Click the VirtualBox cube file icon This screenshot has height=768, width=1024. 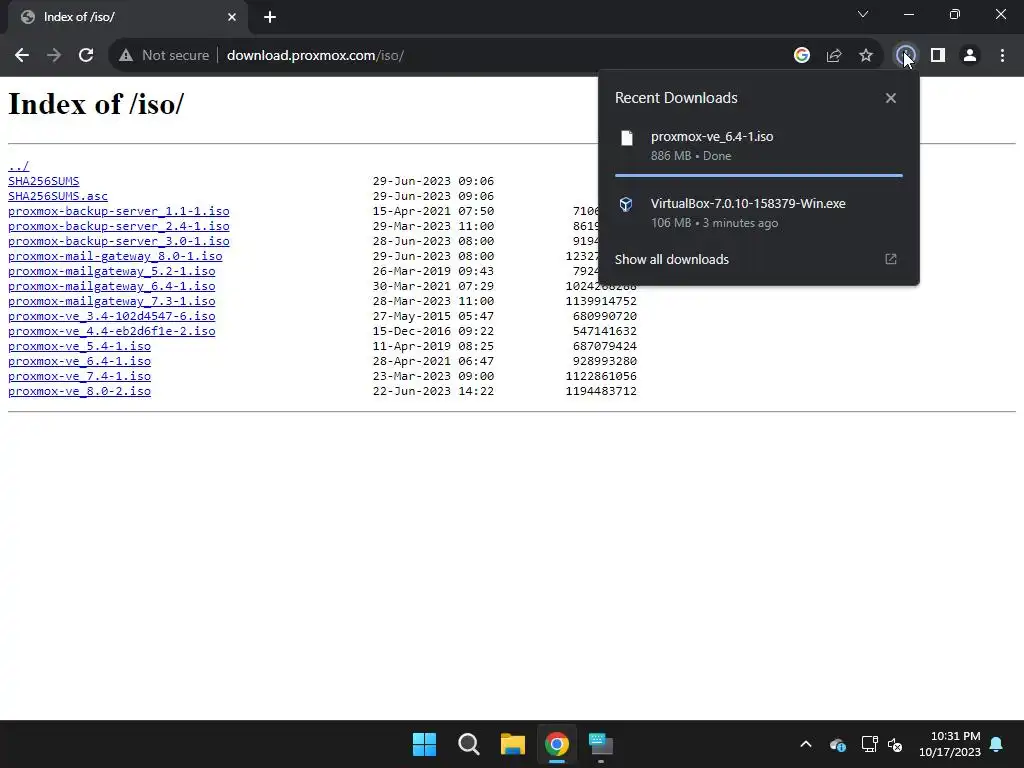point(626,204)
